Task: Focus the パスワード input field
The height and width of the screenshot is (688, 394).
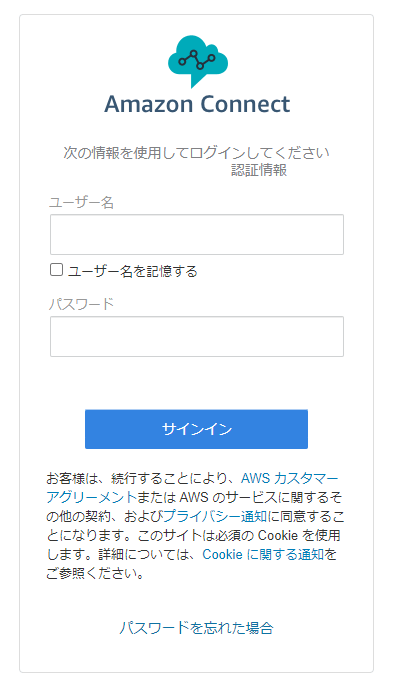Action: [197, 336]
